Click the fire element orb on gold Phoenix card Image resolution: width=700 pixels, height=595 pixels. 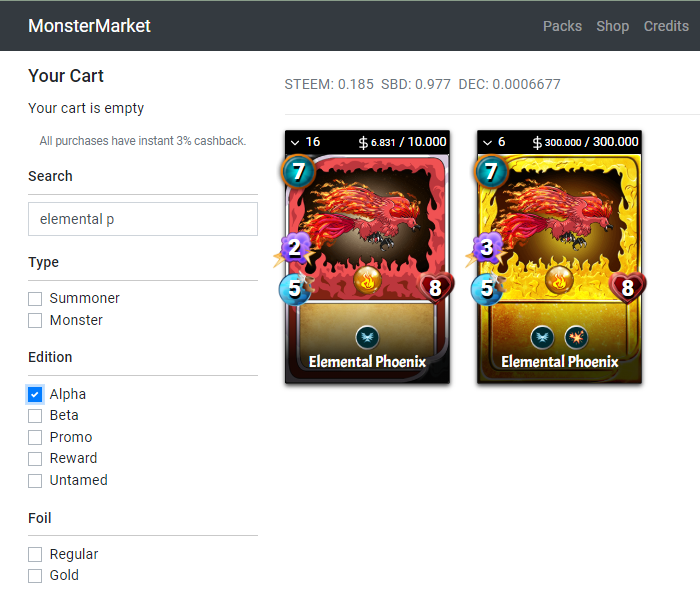(559, 280)
